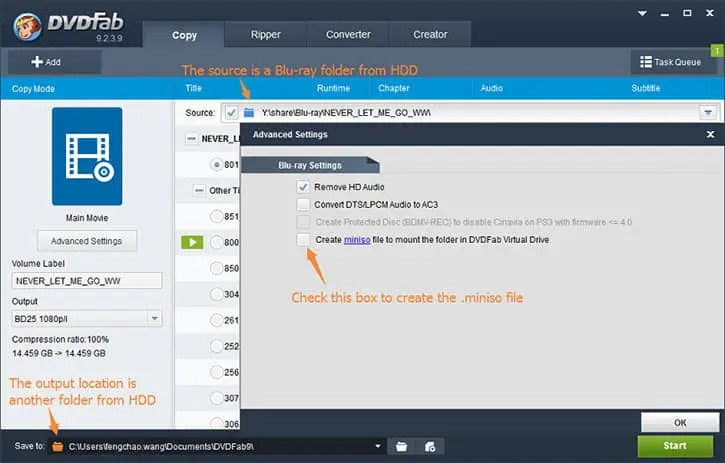Click the Volume Label text field
The image size is (725, 463).
tap(87, 281)
